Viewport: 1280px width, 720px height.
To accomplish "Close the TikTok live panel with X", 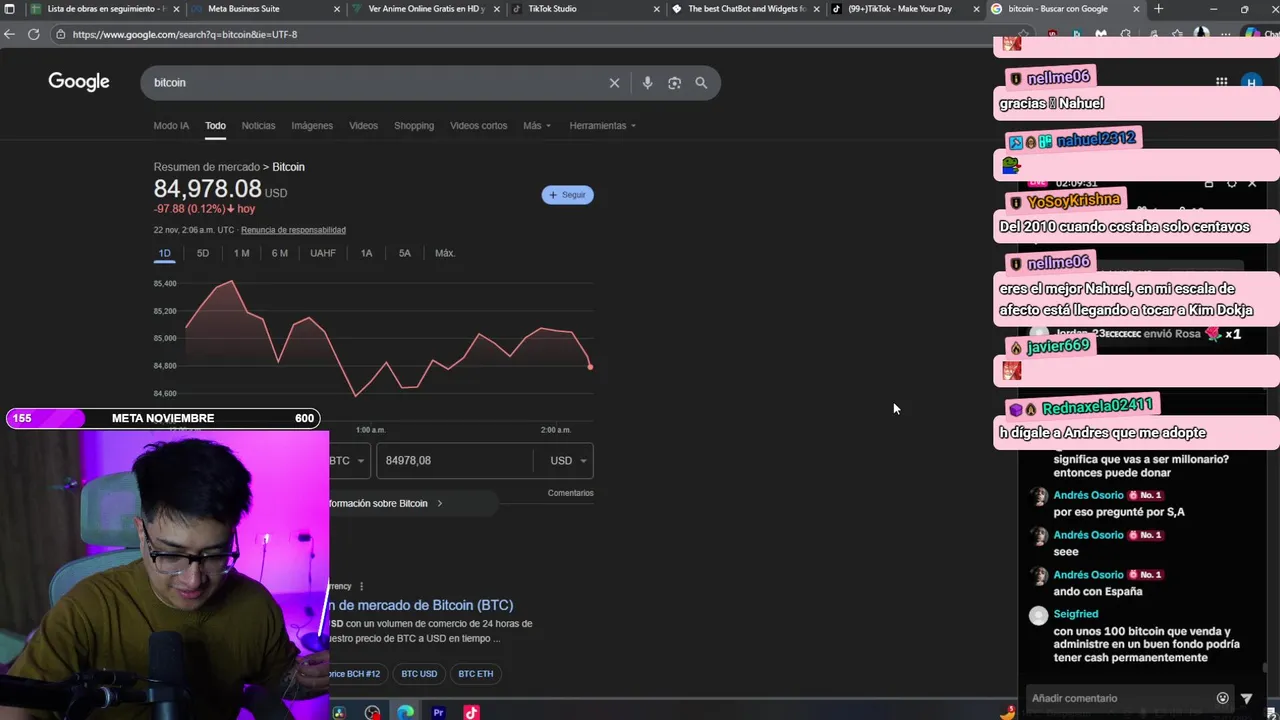I will pyautogui.click(x=1252, y=183).
